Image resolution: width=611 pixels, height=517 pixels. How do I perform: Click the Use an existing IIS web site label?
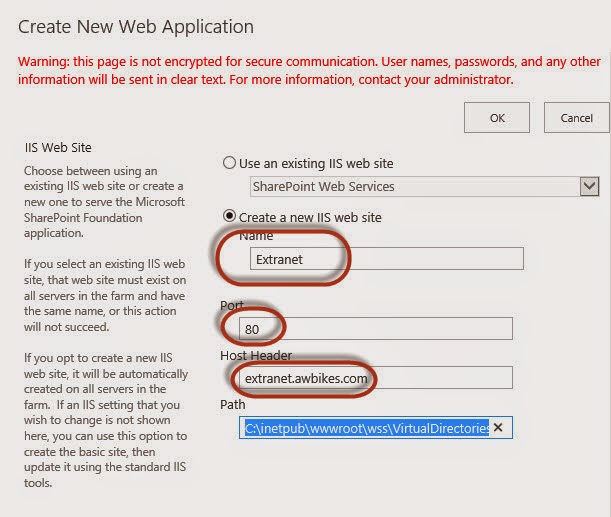(316, 163)
